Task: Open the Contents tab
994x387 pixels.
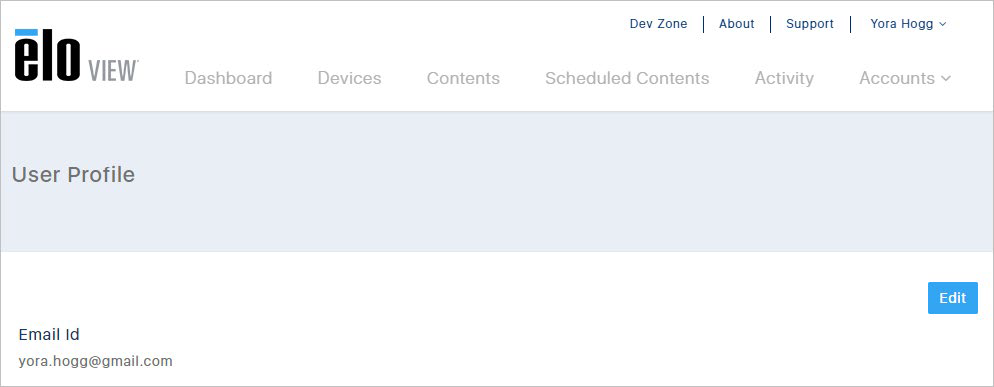Action: point(463,78)
